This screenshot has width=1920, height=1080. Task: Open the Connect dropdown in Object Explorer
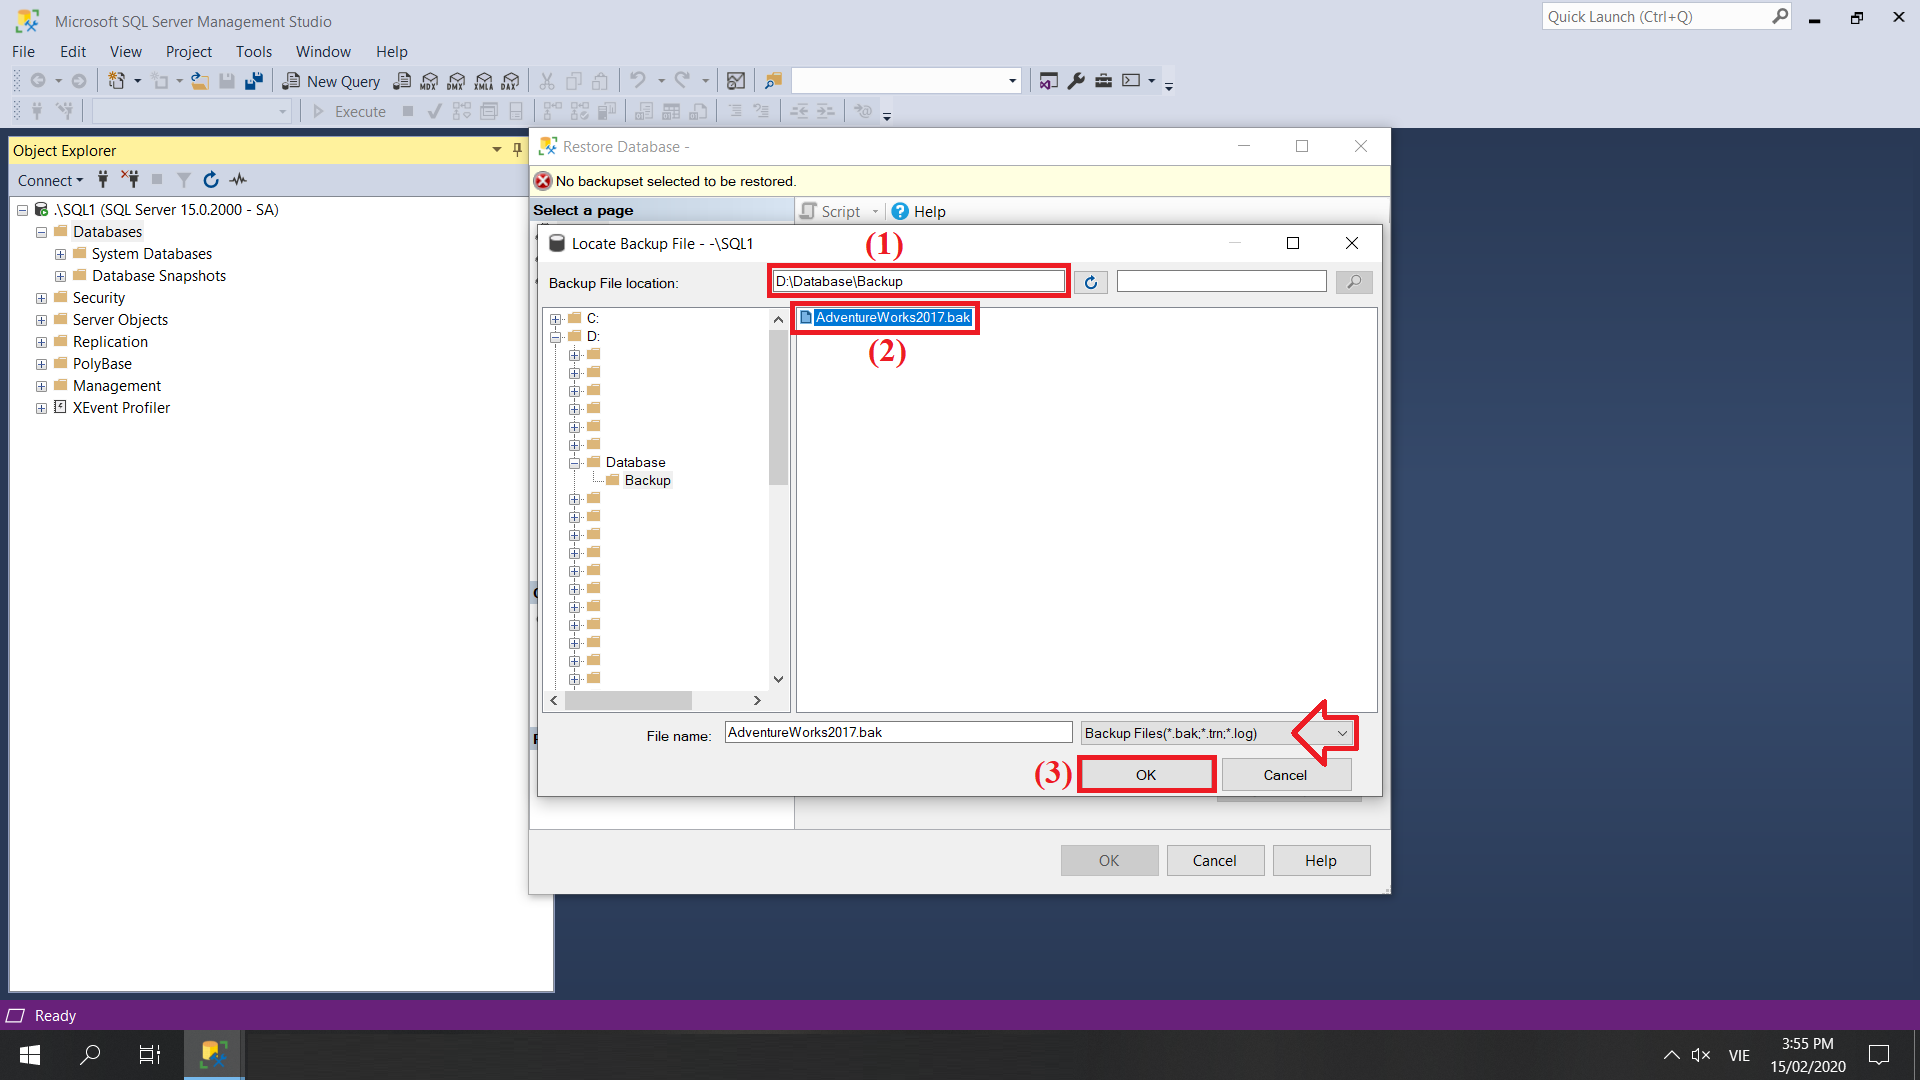pos(50,180)
